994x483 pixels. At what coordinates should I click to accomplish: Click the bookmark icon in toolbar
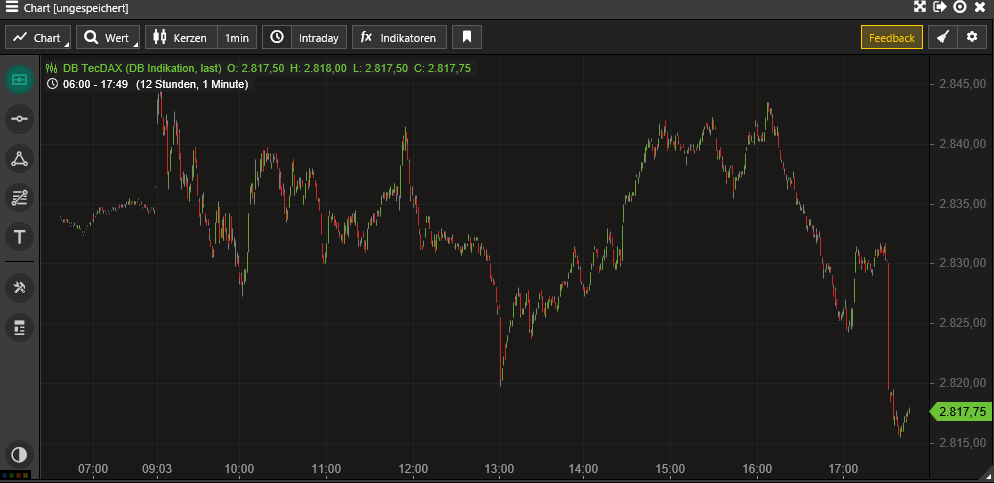467,38
